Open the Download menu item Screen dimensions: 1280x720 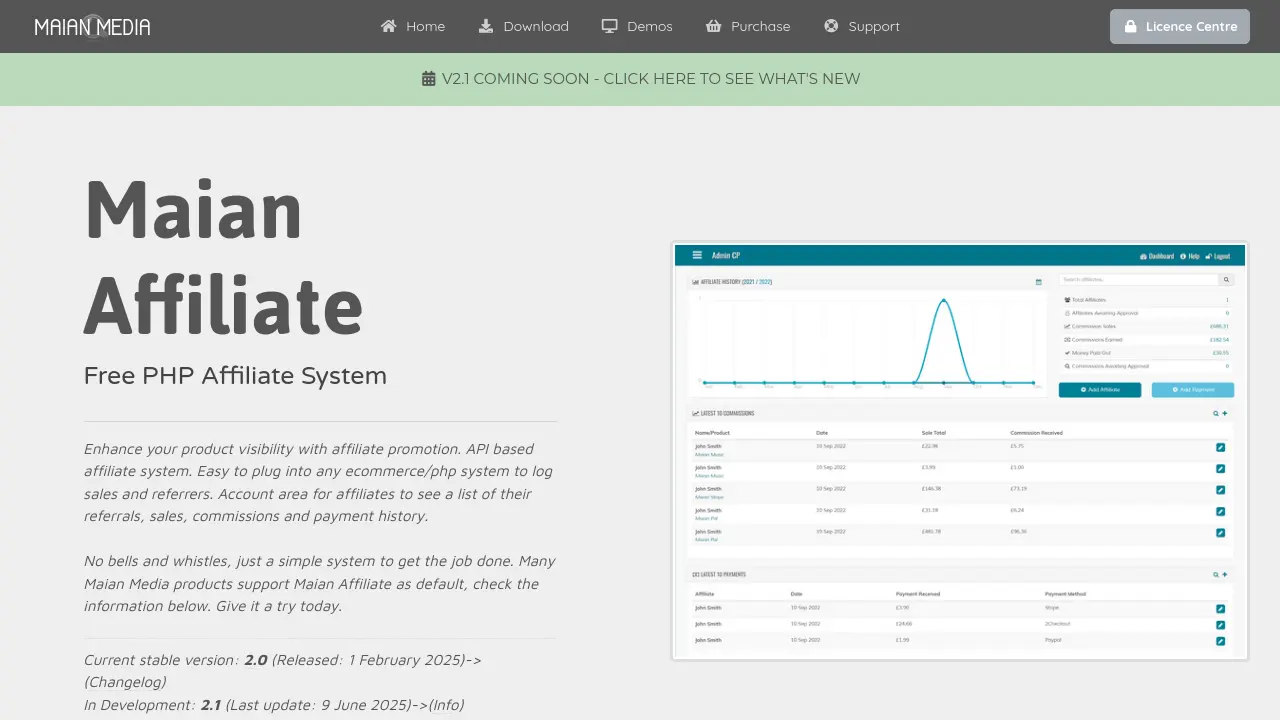click(x=523, y=26)
